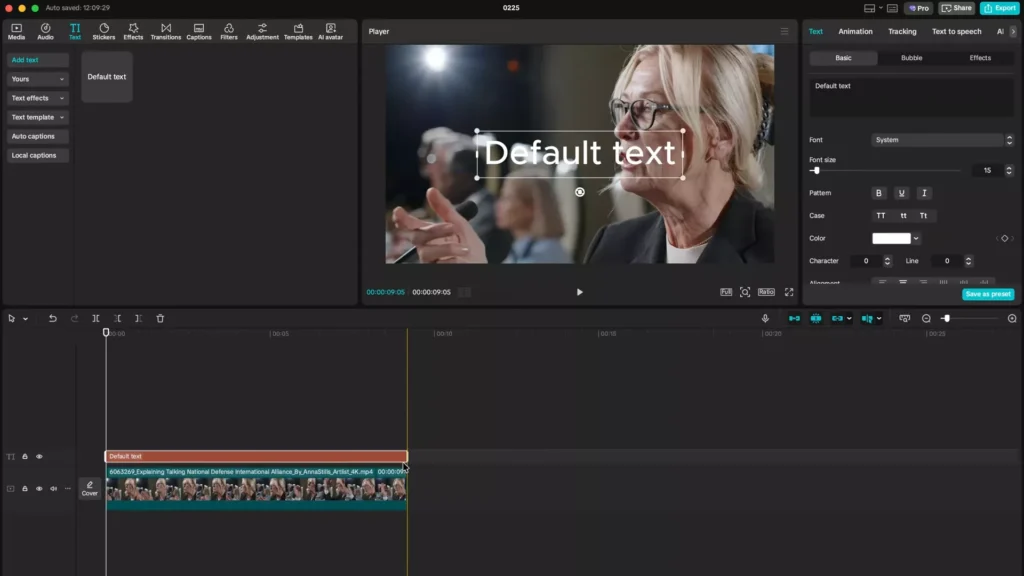Image resolution: width=1024 pixels, height=576 pixels.
Task: Open the AI avatar panel
Action: coord(331,31)
